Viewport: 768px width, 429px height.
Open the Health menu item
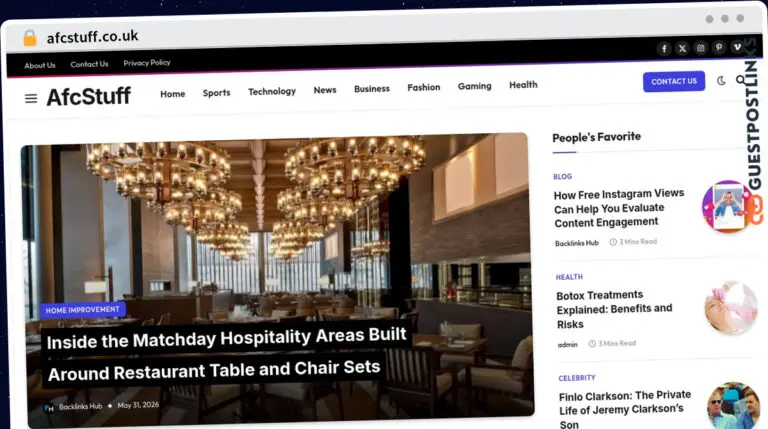523,85
